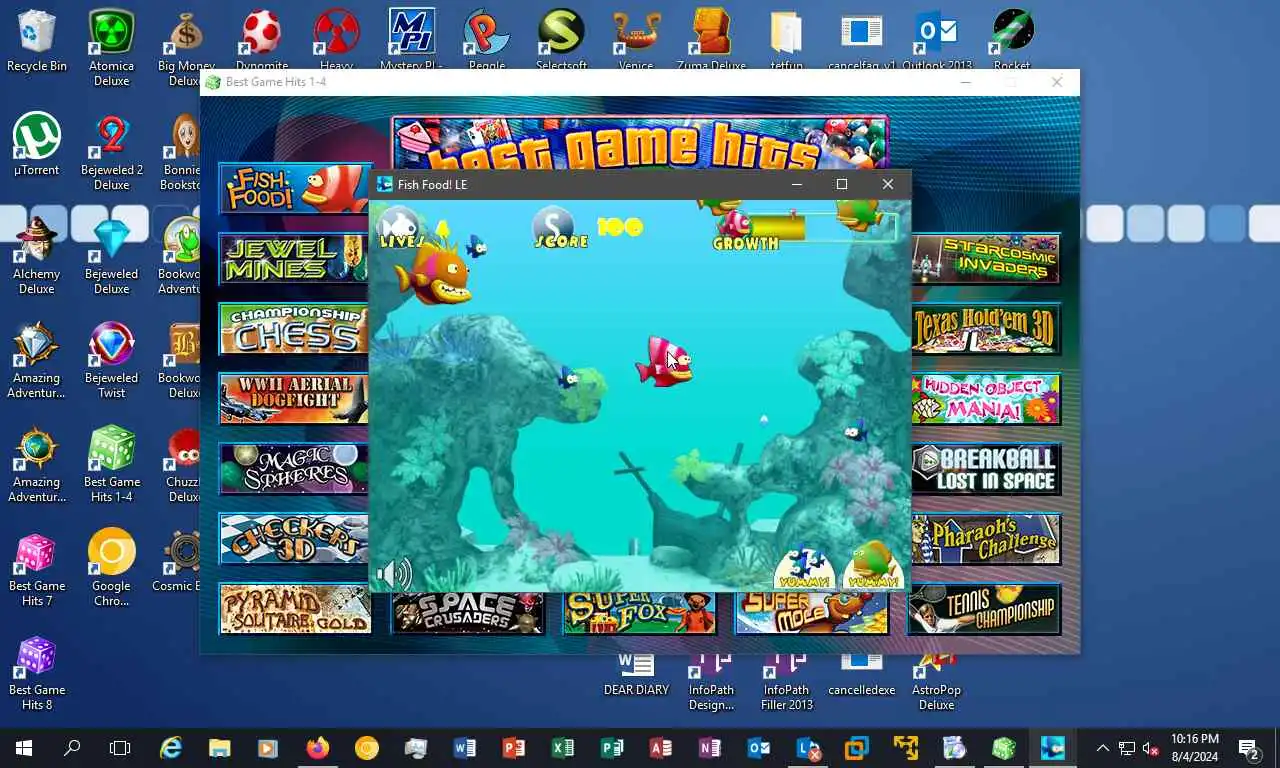Screen dimensions: 1280x768
Task: Open Internet Explorer from taskbar
Action: [x=171, y=748]
